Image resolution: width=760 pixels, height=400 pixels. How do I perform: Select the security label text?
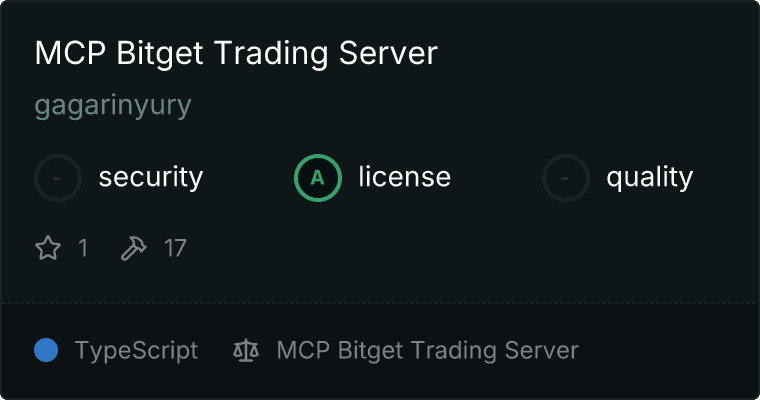151,176
